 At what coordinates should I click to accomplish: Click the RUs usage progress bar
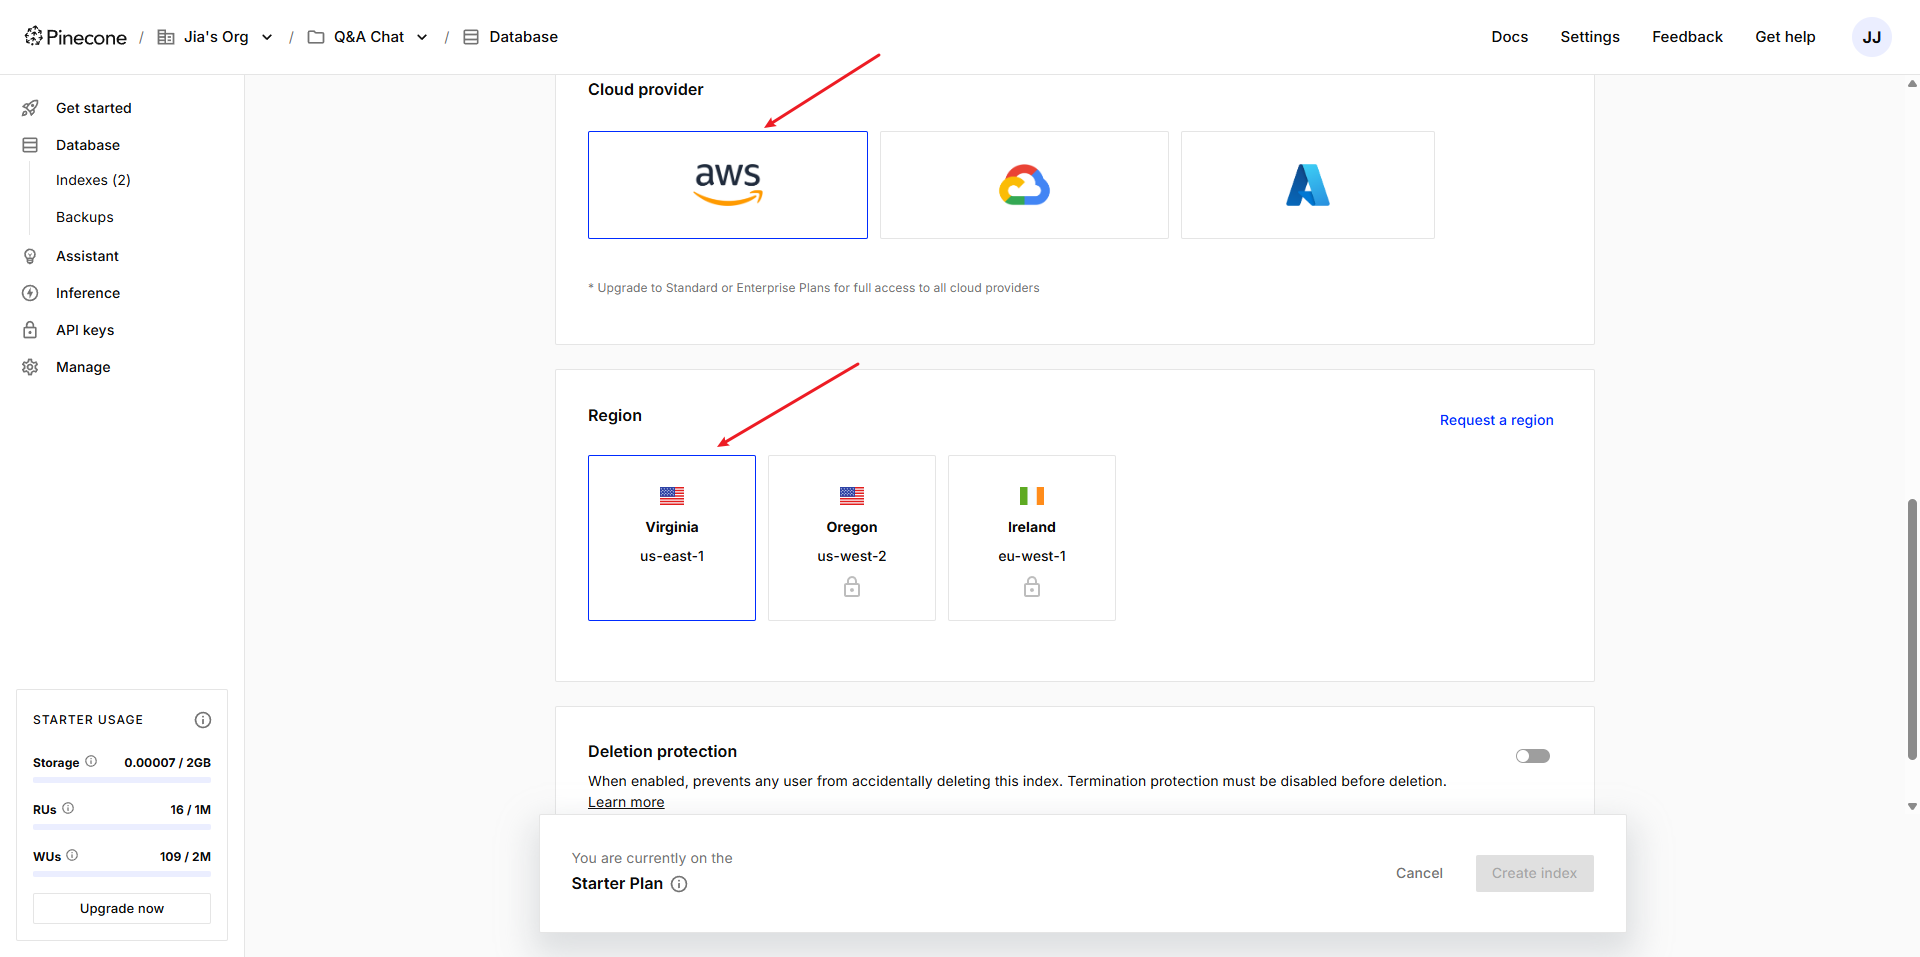pyautogui.click(x=122, y=827)
